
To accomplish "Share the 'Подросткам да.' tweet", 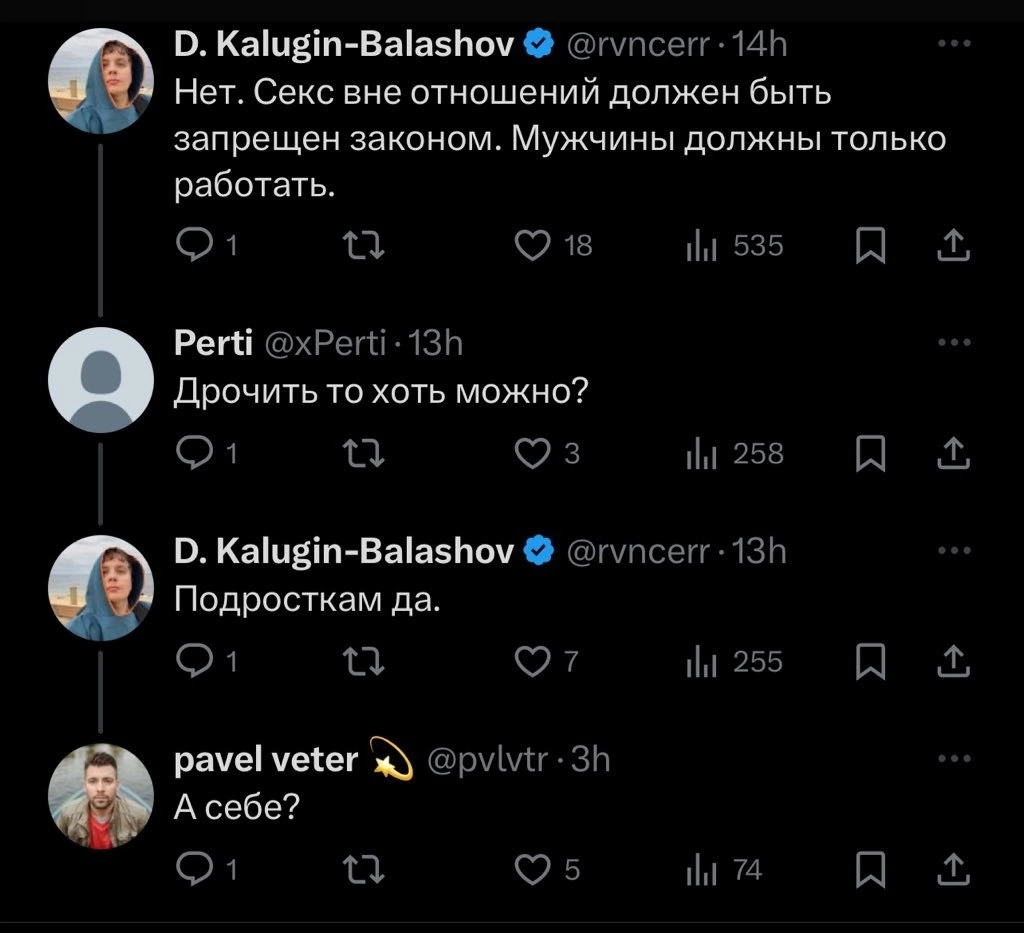I will tap(954, 661).
